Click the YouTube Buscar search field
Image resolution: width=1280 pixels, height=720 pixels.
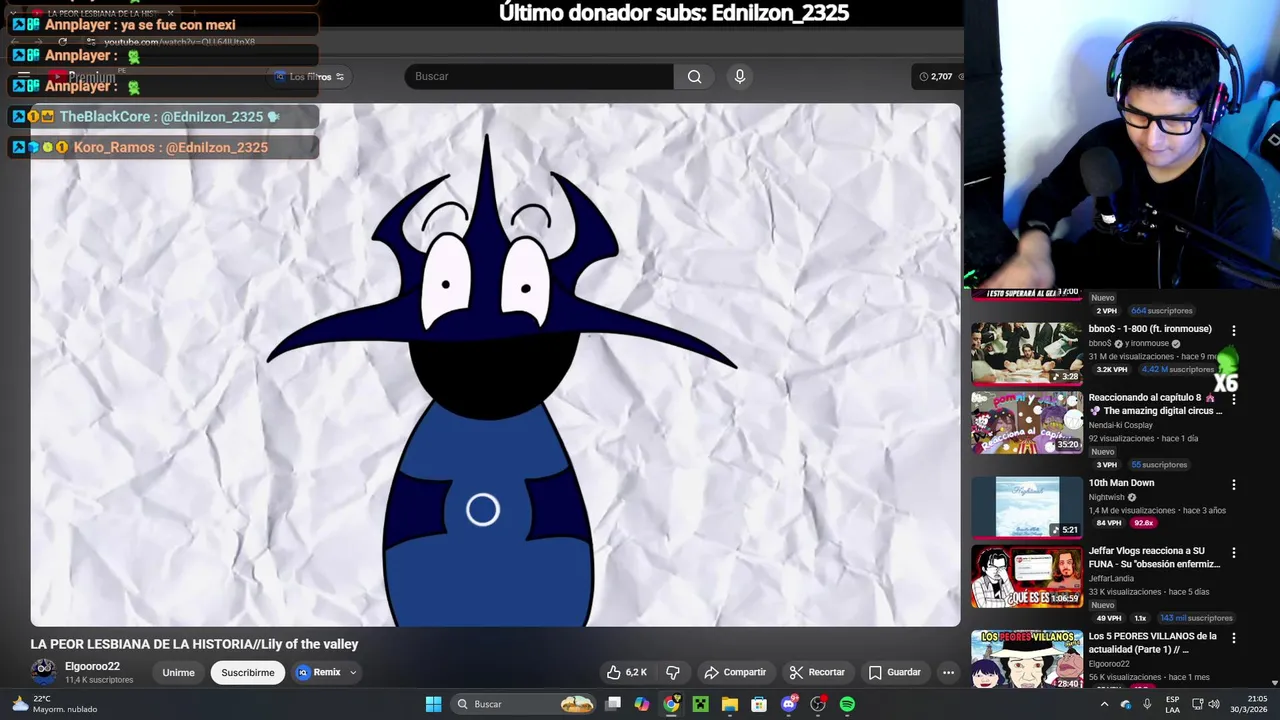coord(539,77)
